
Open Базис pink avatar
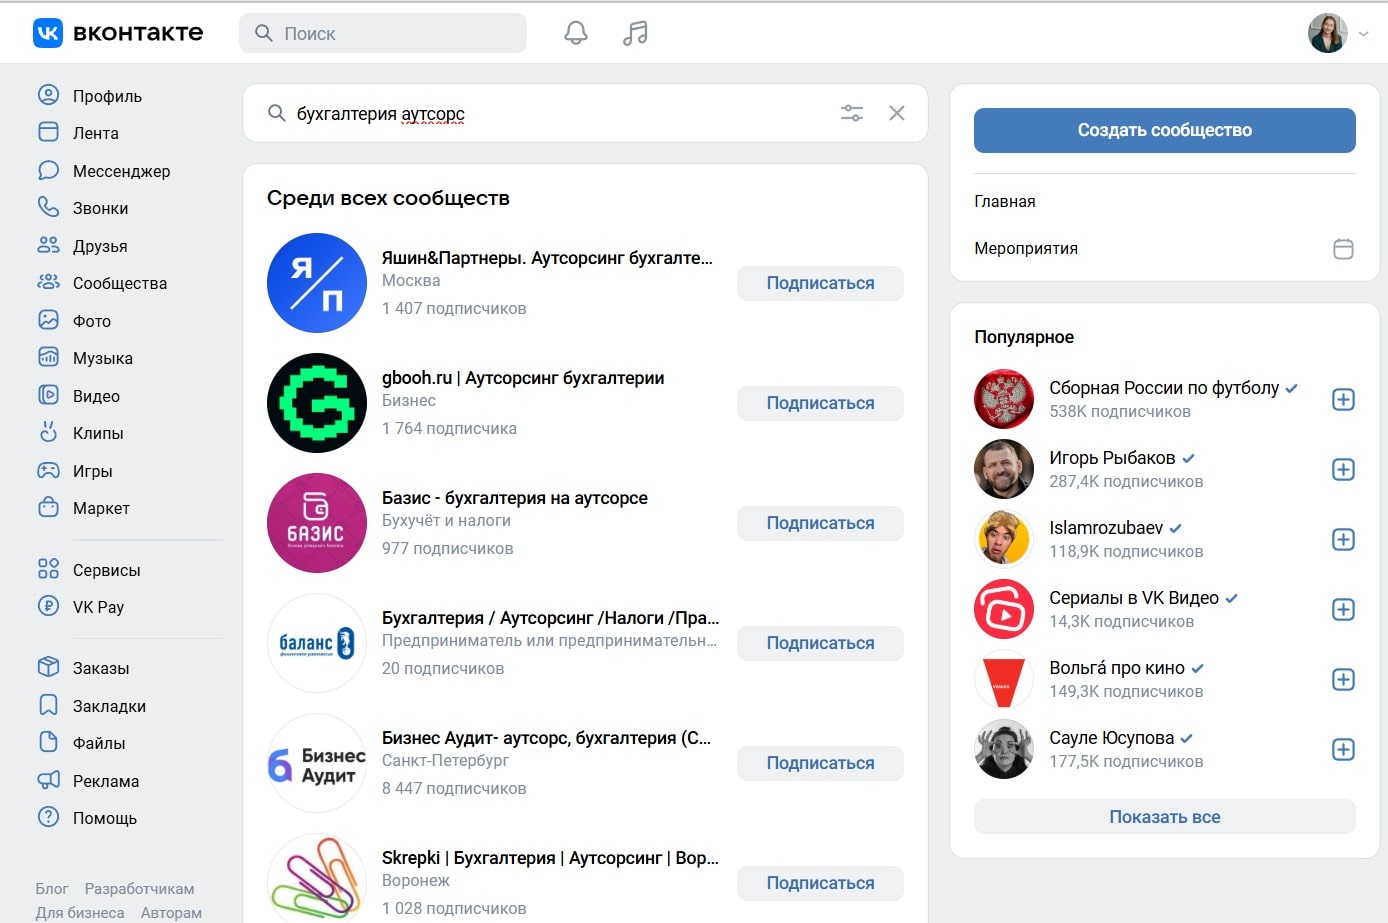pos(317,523)
